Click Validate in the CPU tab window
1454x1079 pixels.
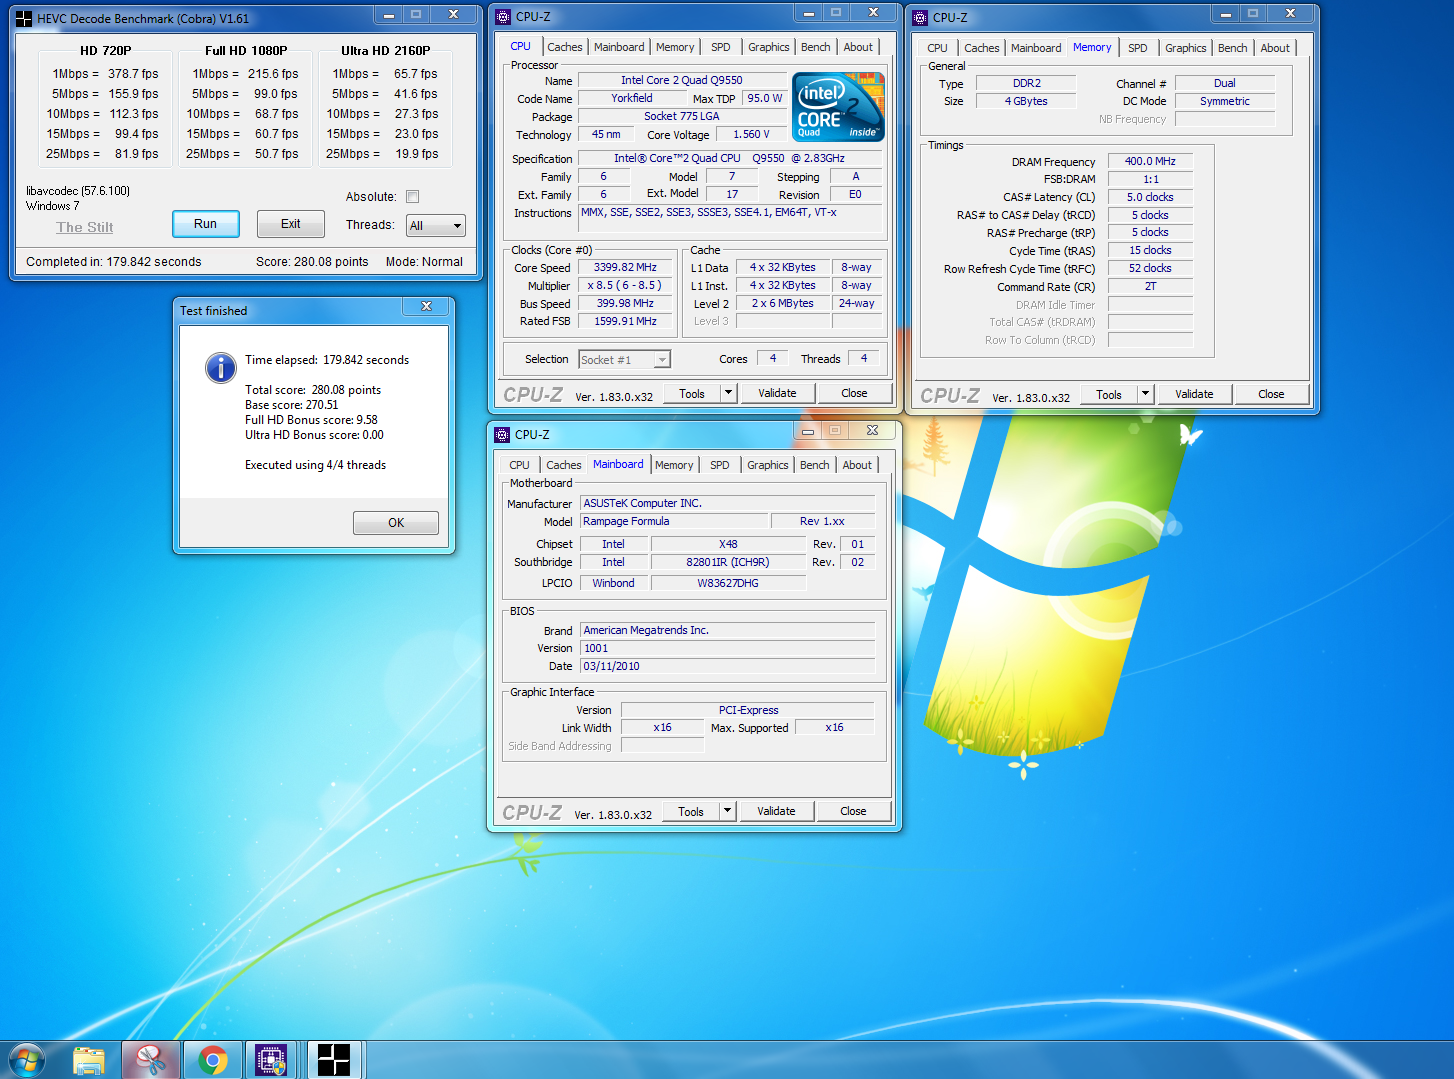[777, 393]
